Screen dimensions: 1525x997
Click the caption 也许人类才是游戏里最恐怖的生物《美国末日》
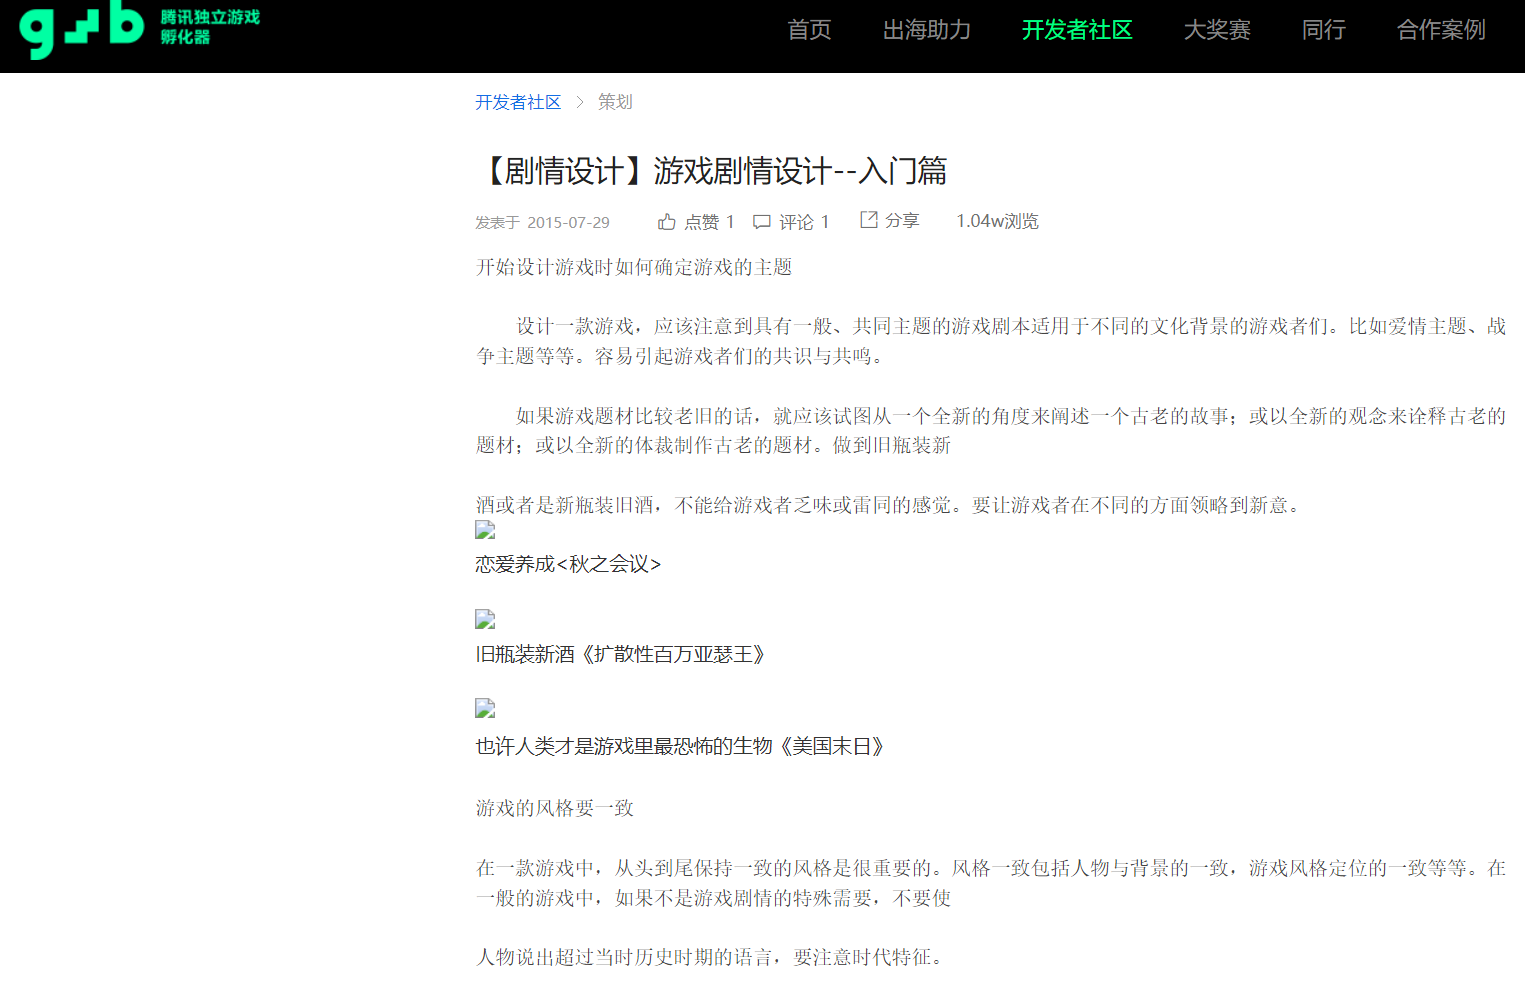(680, 746)
